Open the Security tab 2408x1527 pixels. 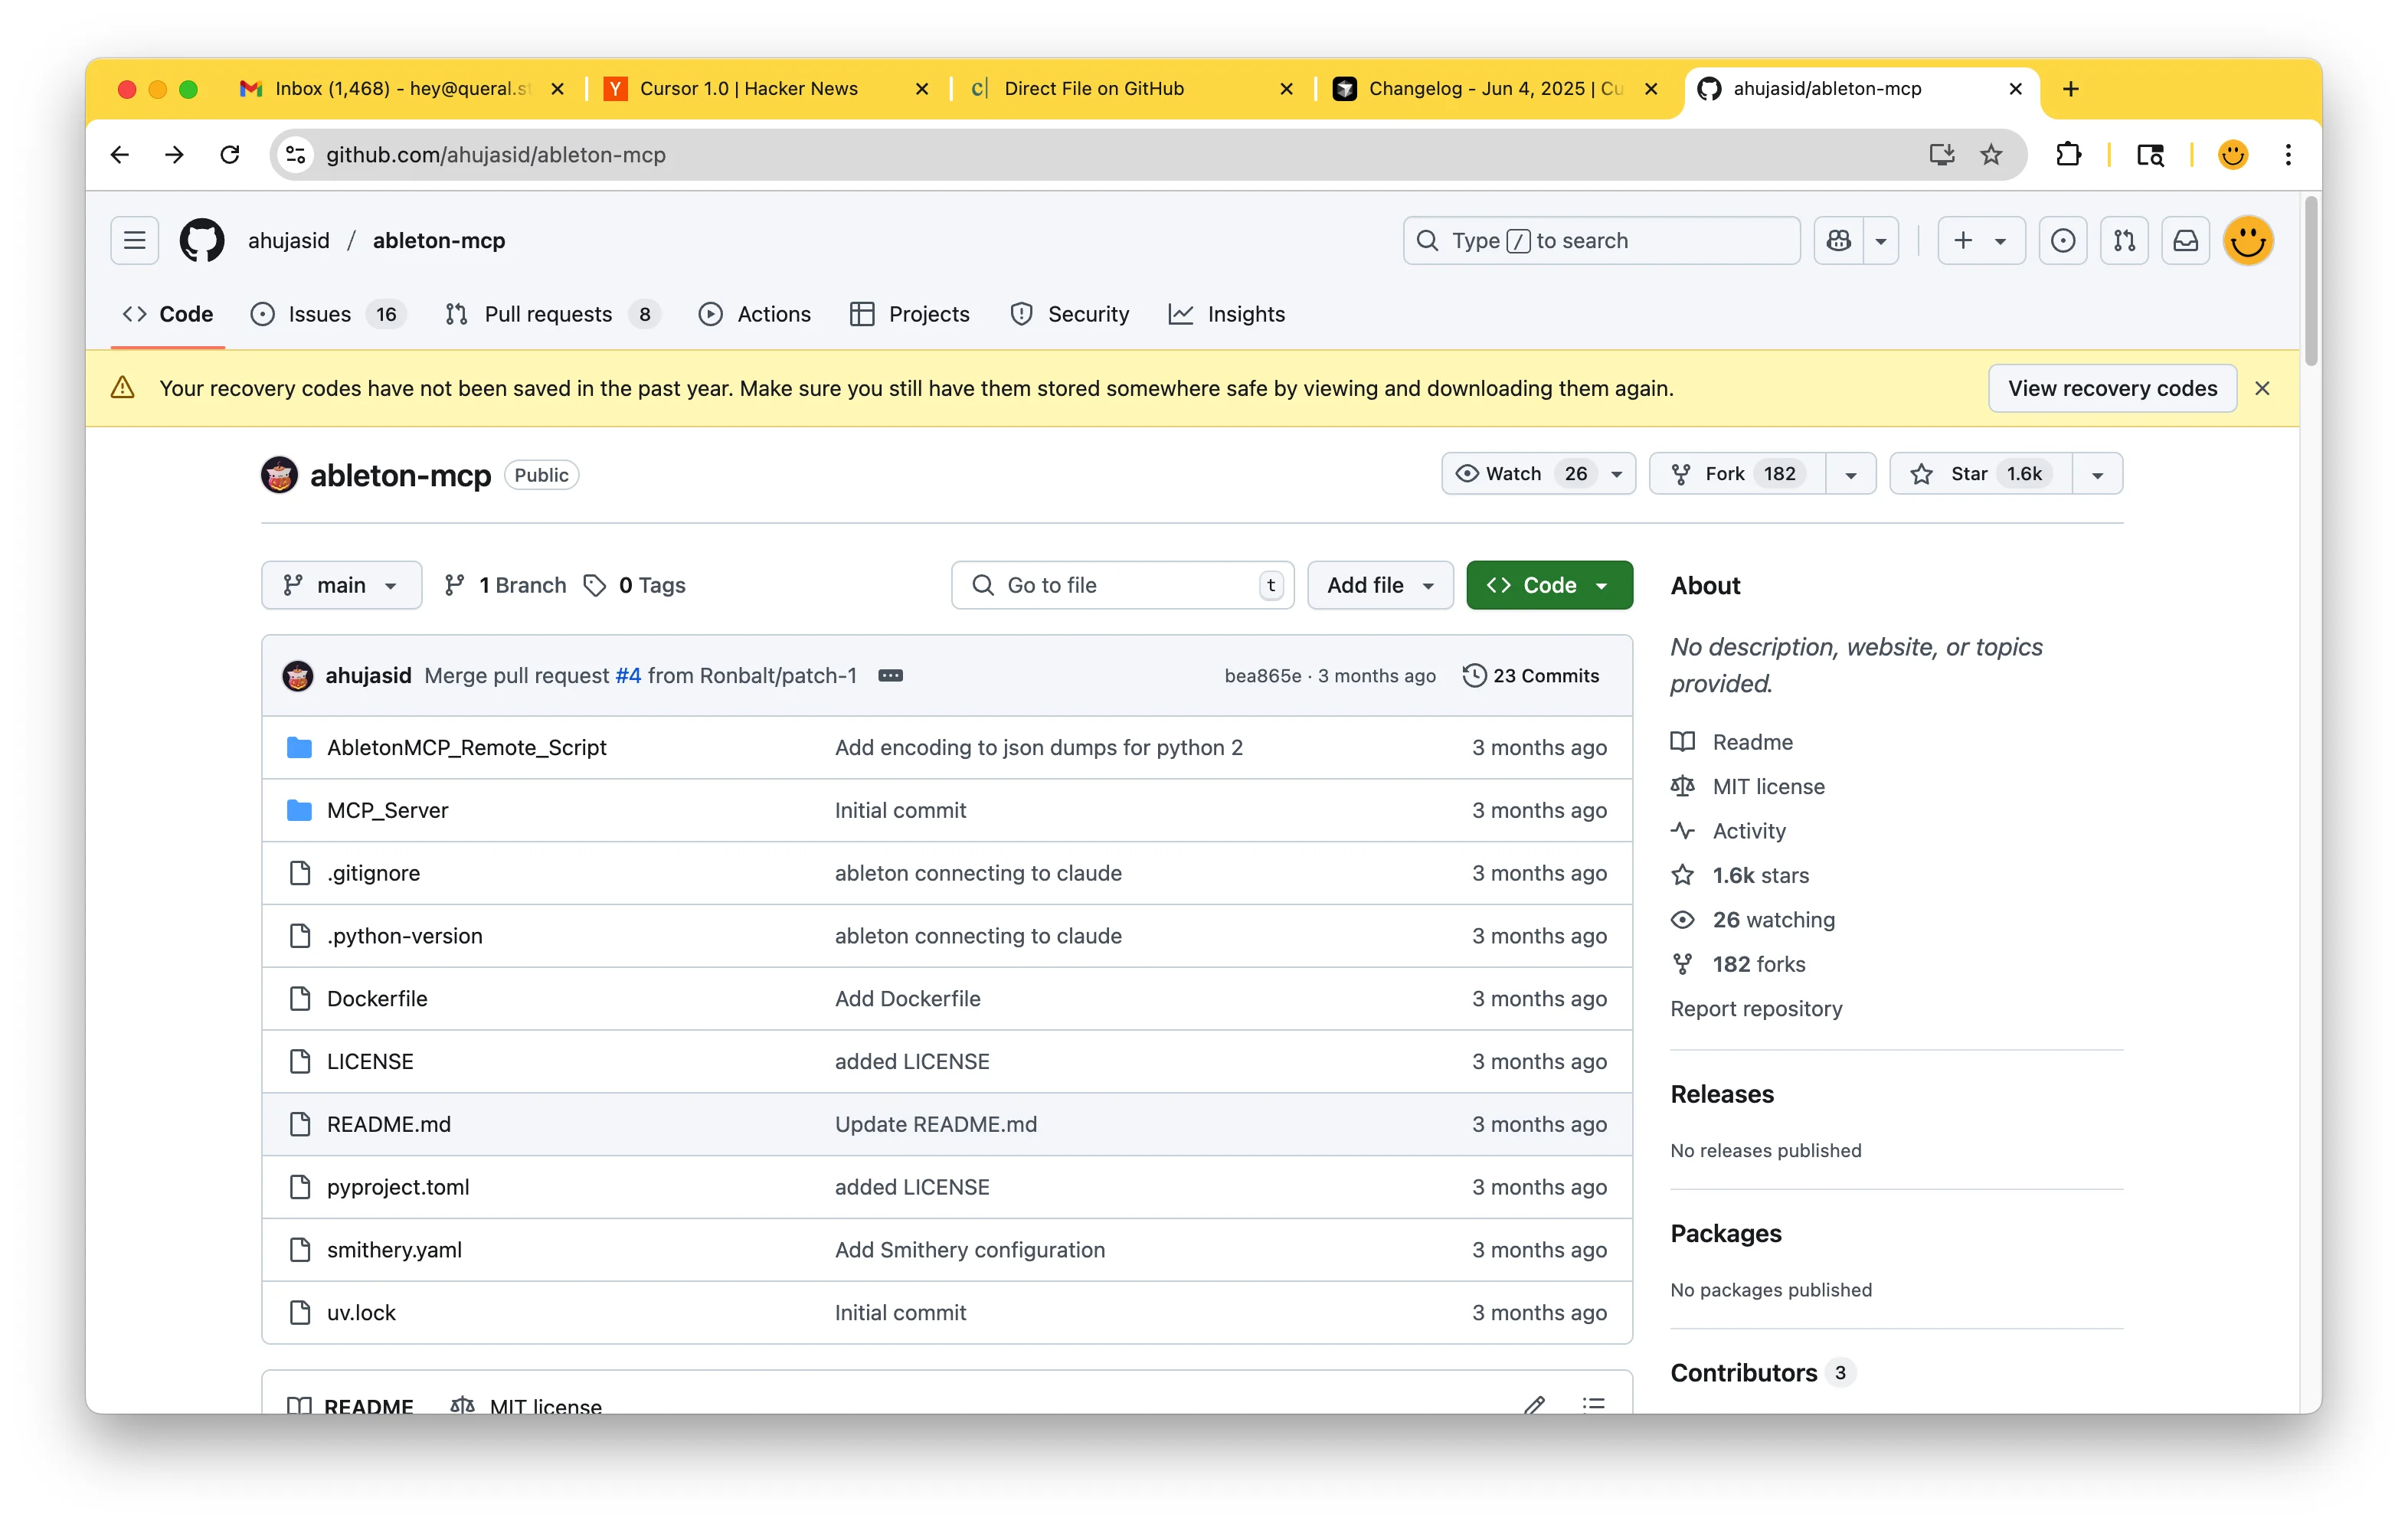[1070, 314]
